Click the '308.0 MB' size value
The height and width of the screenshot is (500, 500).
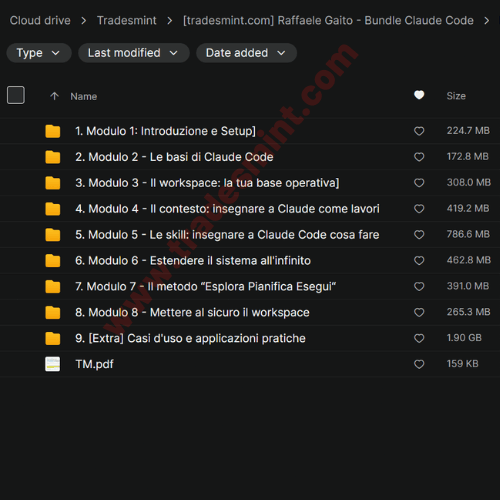point(469,182)
